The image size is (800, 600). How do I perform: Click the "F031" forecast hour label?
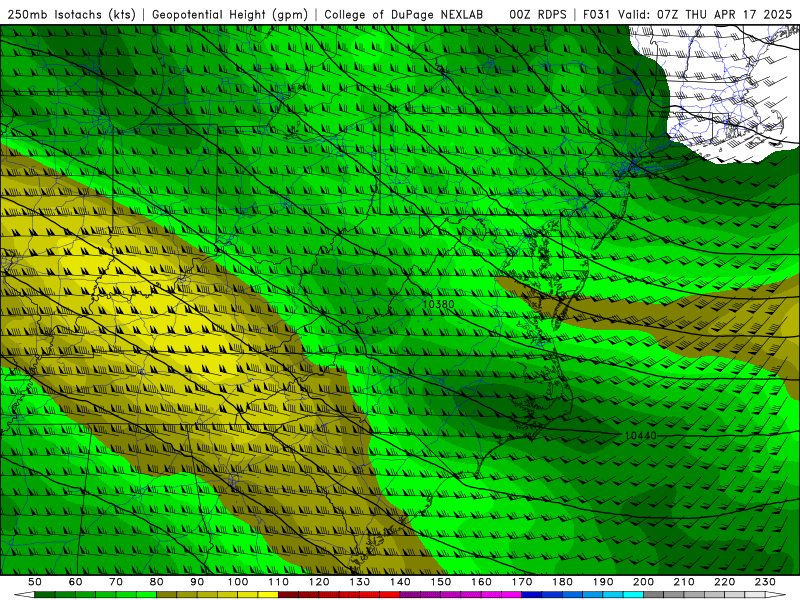(597, 15)
